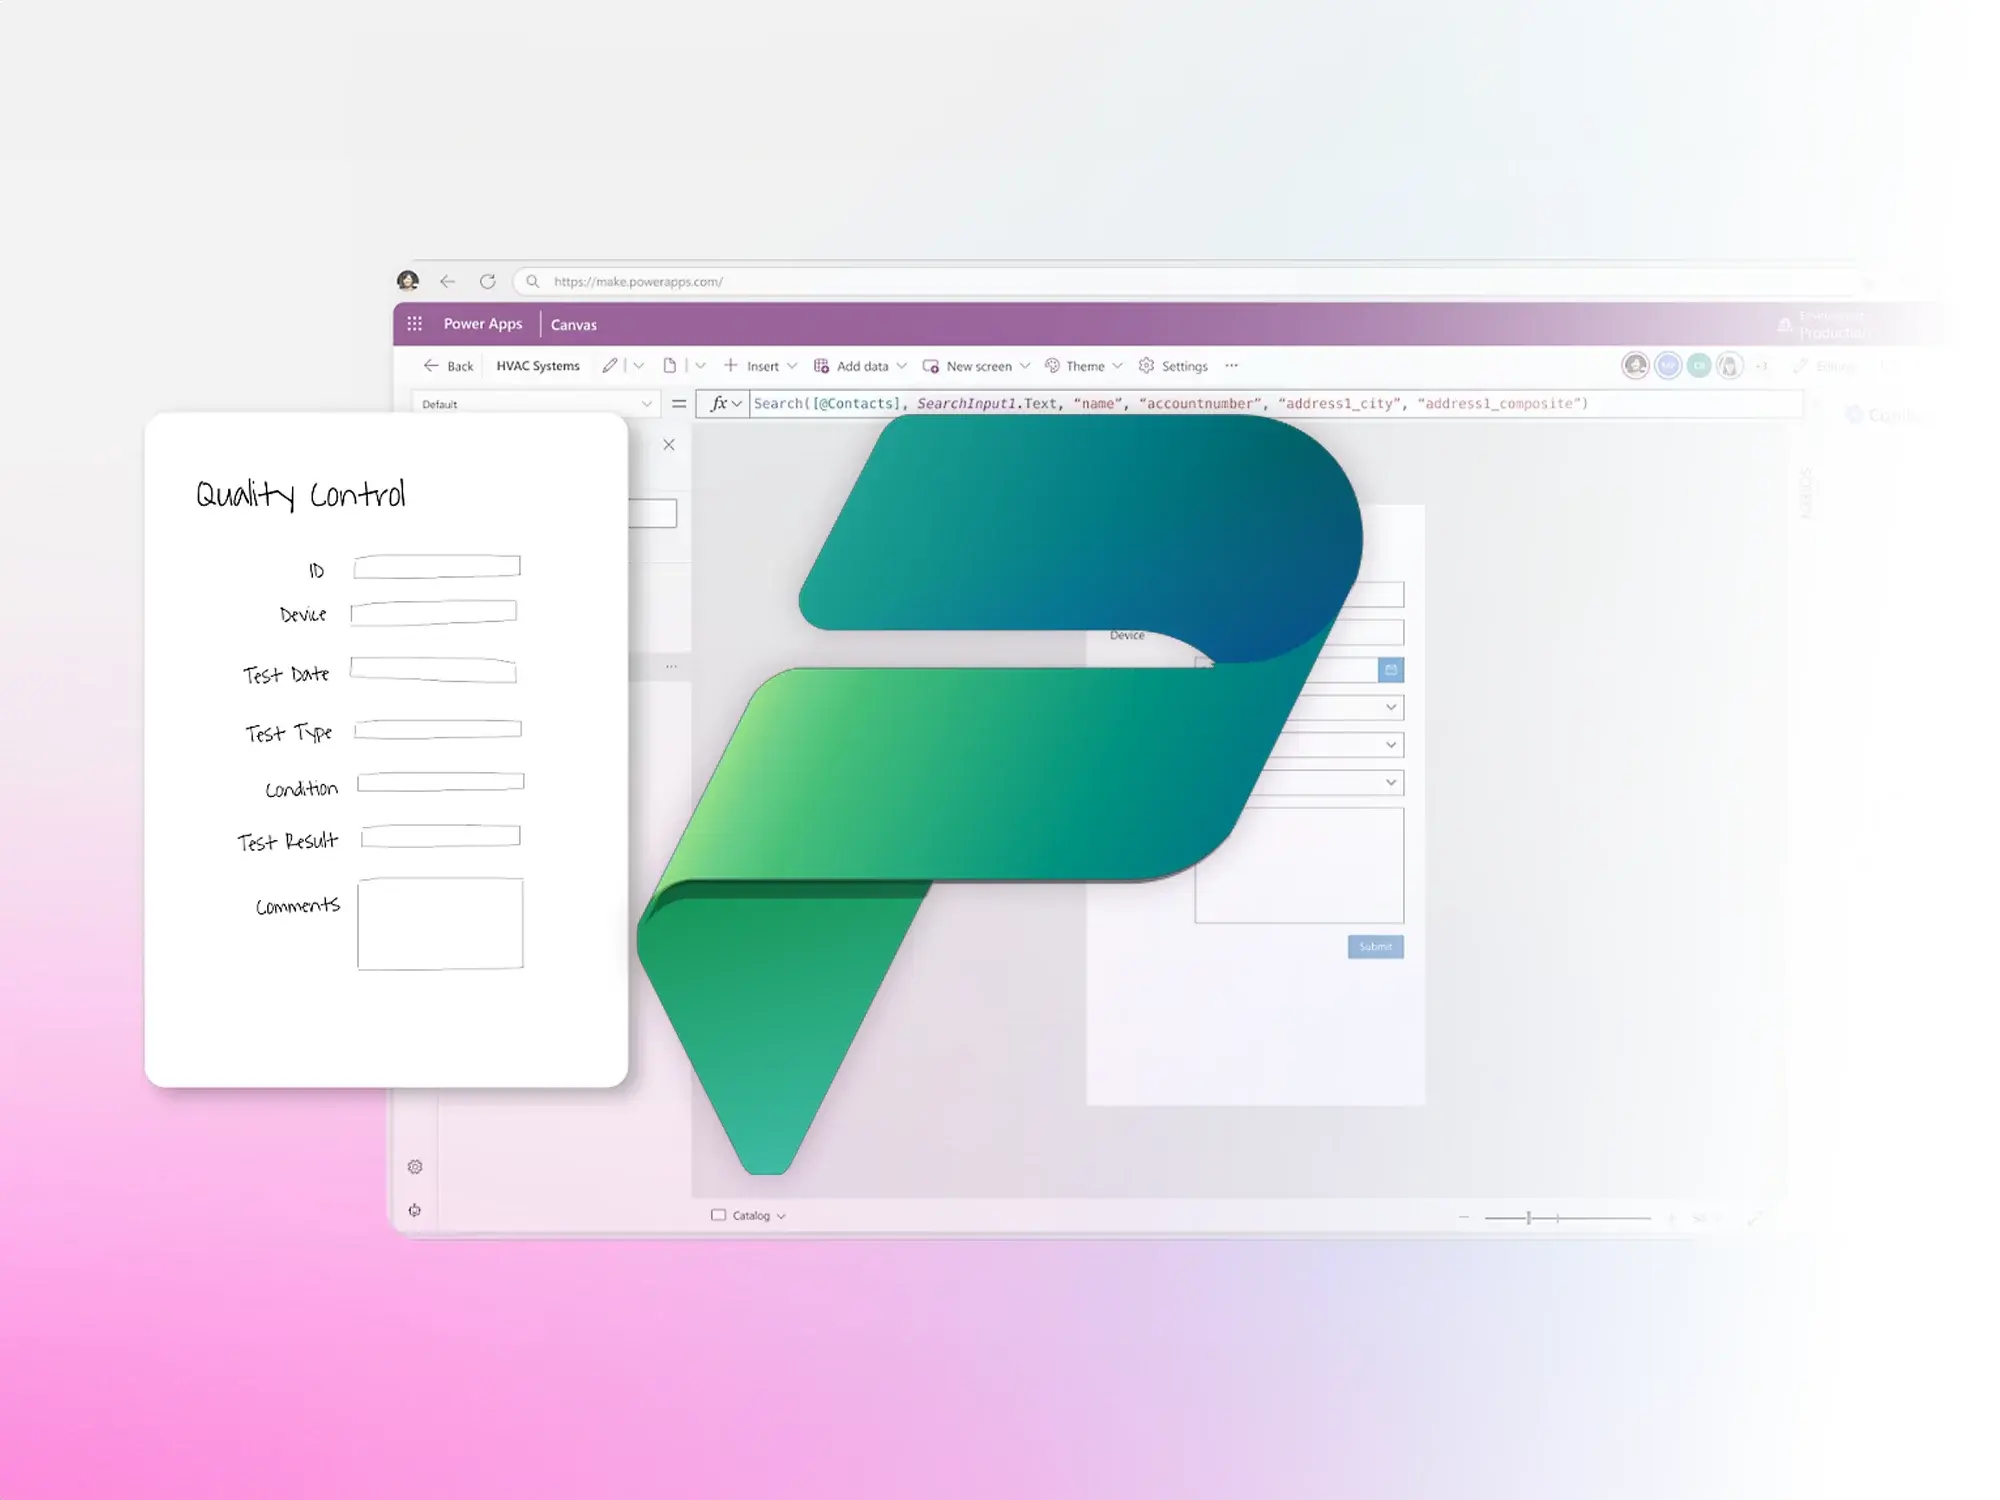Open the second form dropdown in the canvas
The image size is (2000, 1500).
click(1390, 745)
